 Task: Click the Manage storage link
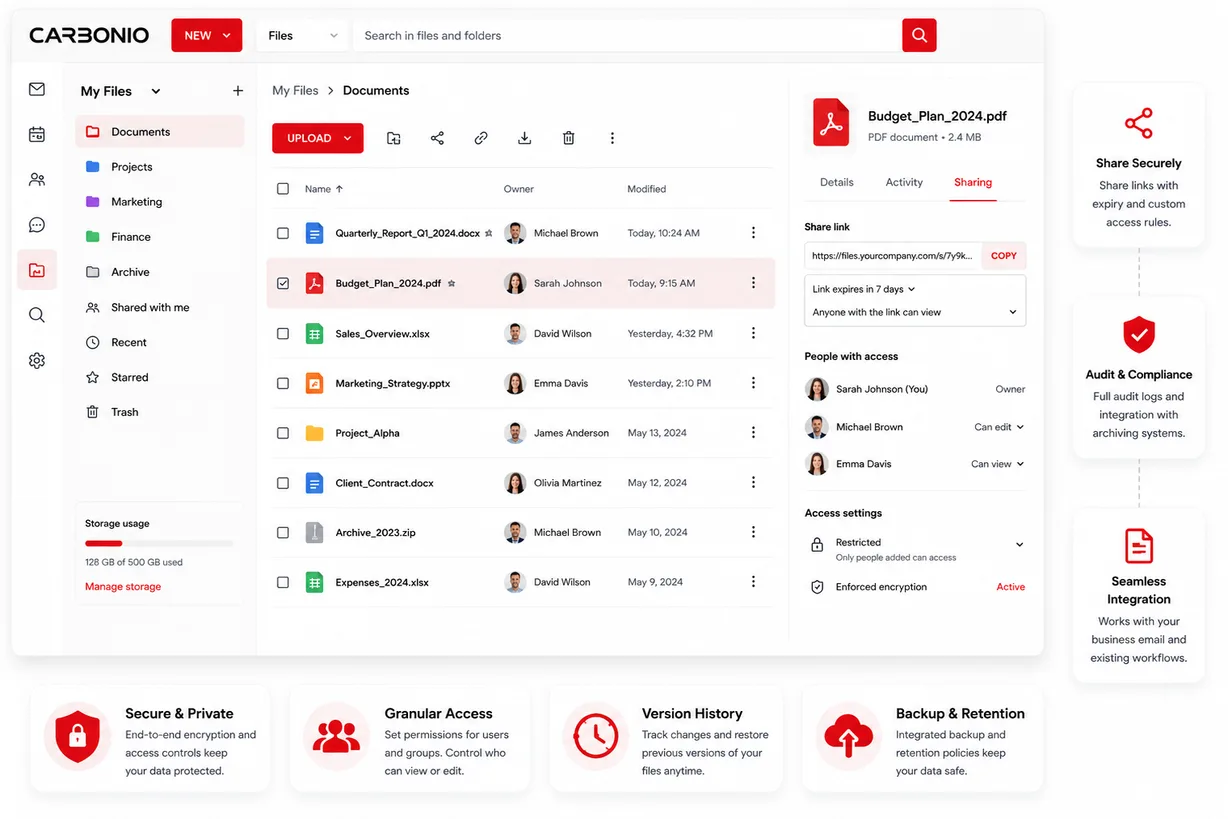tap(123, 587)
